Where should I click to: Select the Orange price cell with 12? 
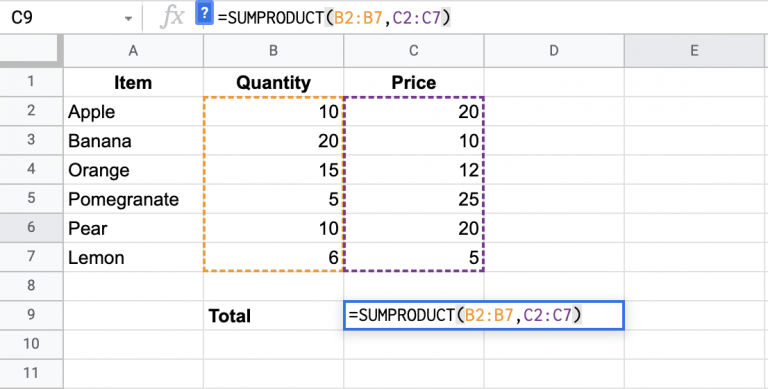414,170
